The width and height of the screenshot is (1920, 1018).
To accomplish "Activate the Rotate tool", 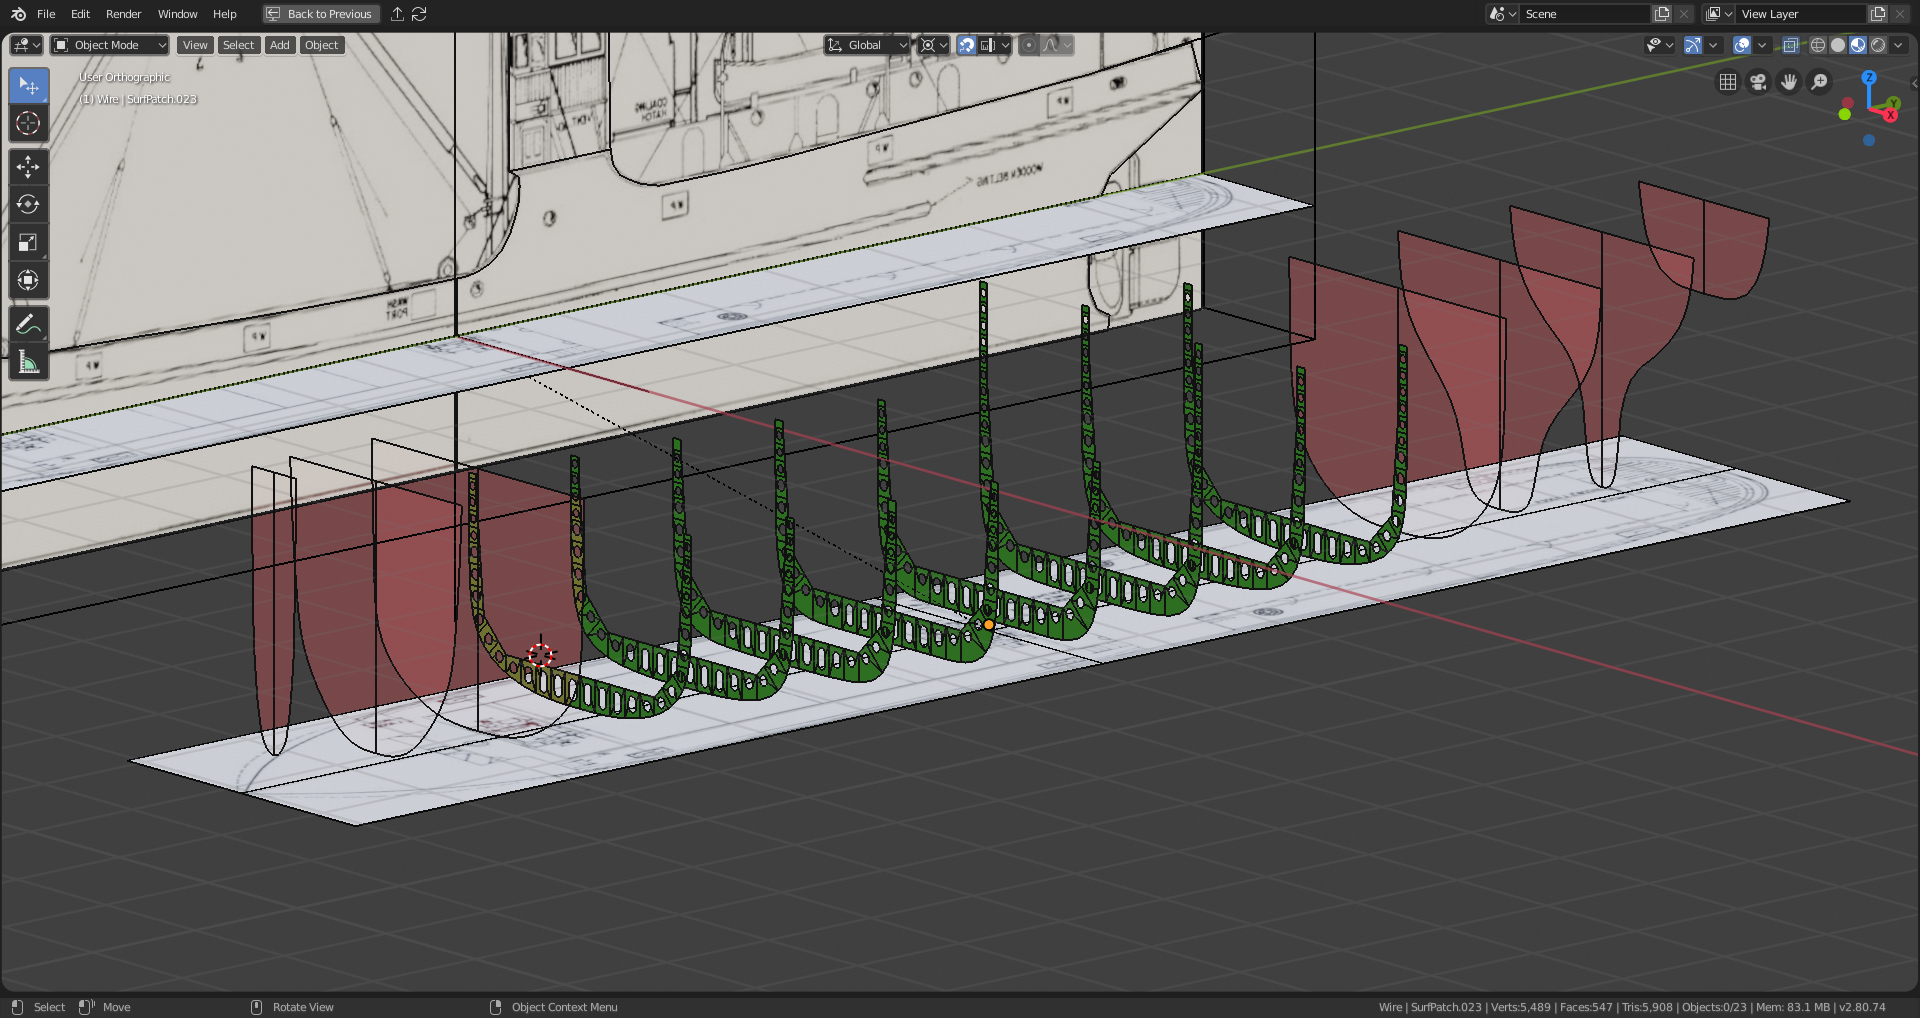I will pyautogui.click(x=28, y=205).
